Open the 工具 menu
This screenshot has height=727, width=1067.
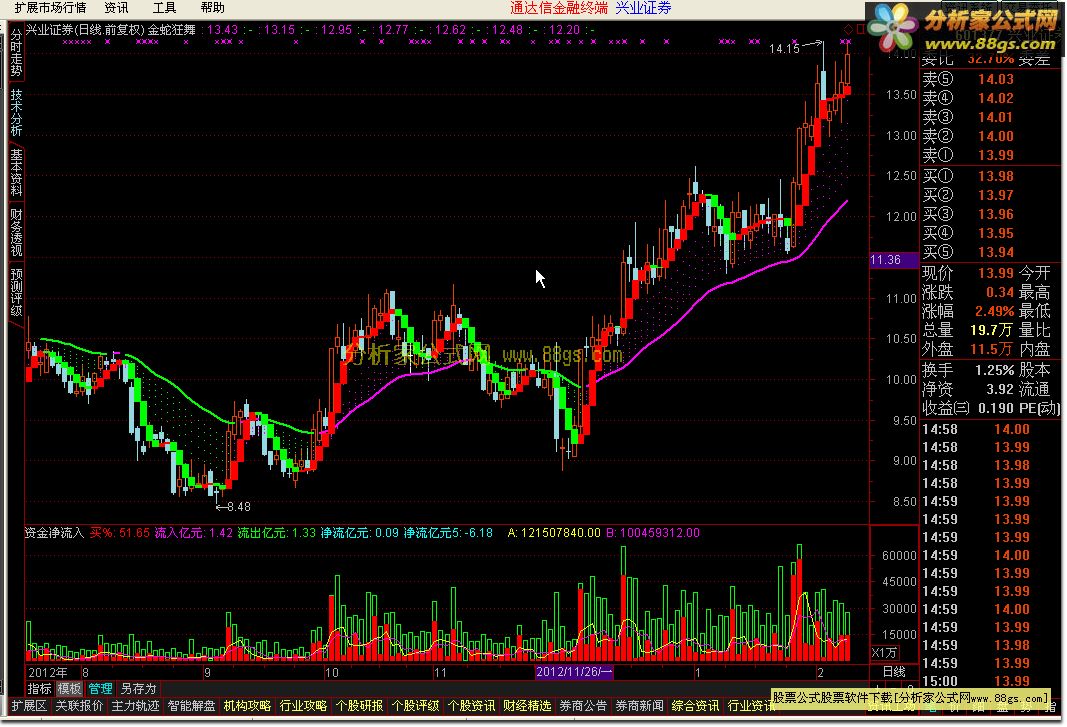[164, 8]
